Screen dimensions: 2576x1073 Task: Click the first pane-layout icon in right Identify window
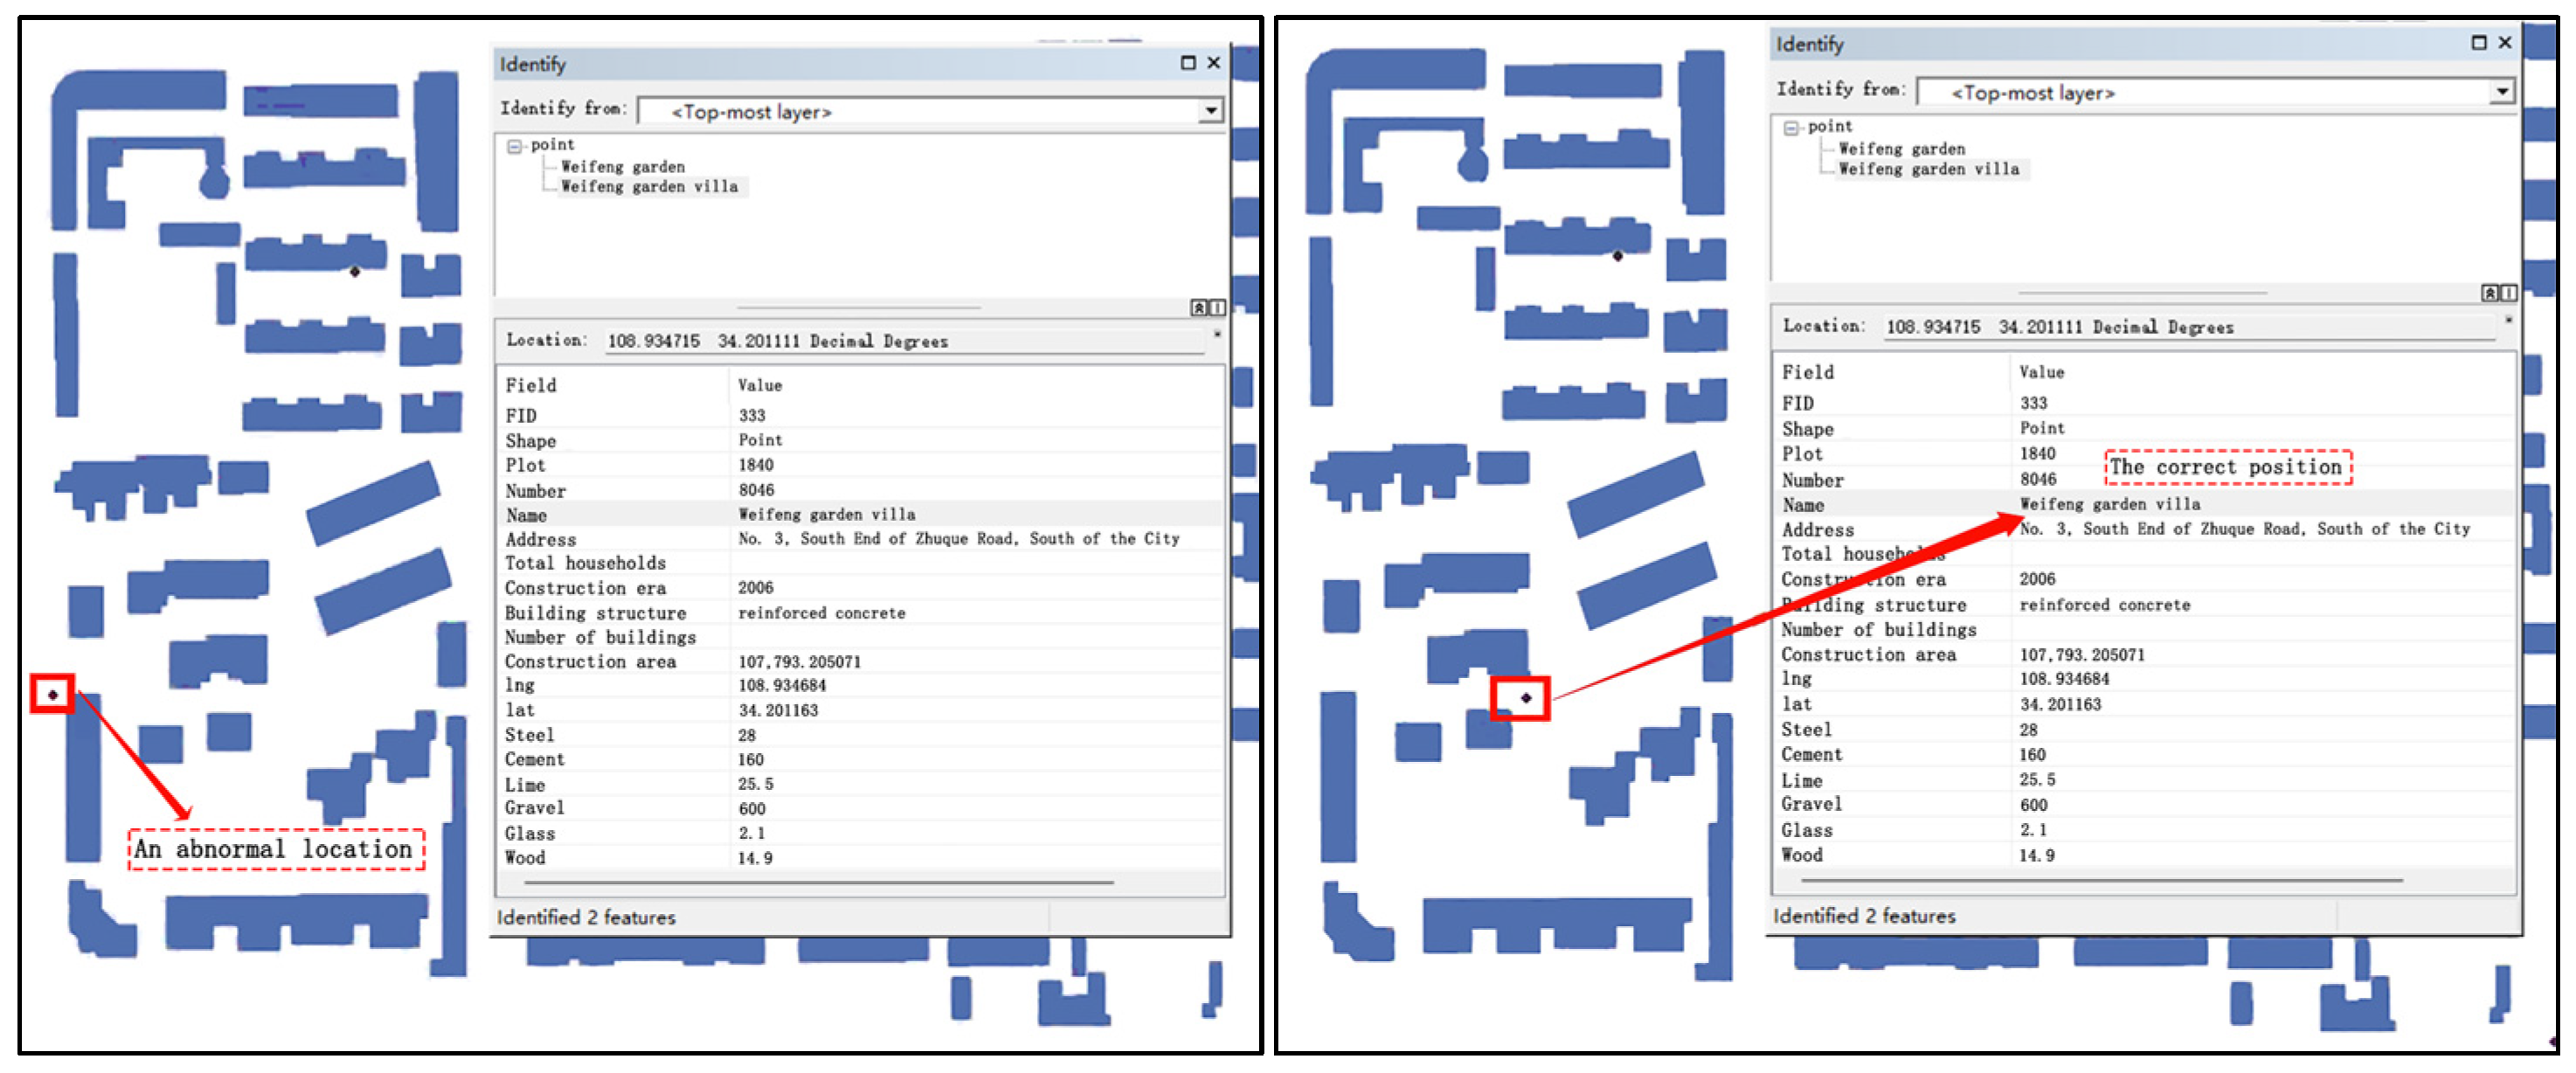point(2489,293)
